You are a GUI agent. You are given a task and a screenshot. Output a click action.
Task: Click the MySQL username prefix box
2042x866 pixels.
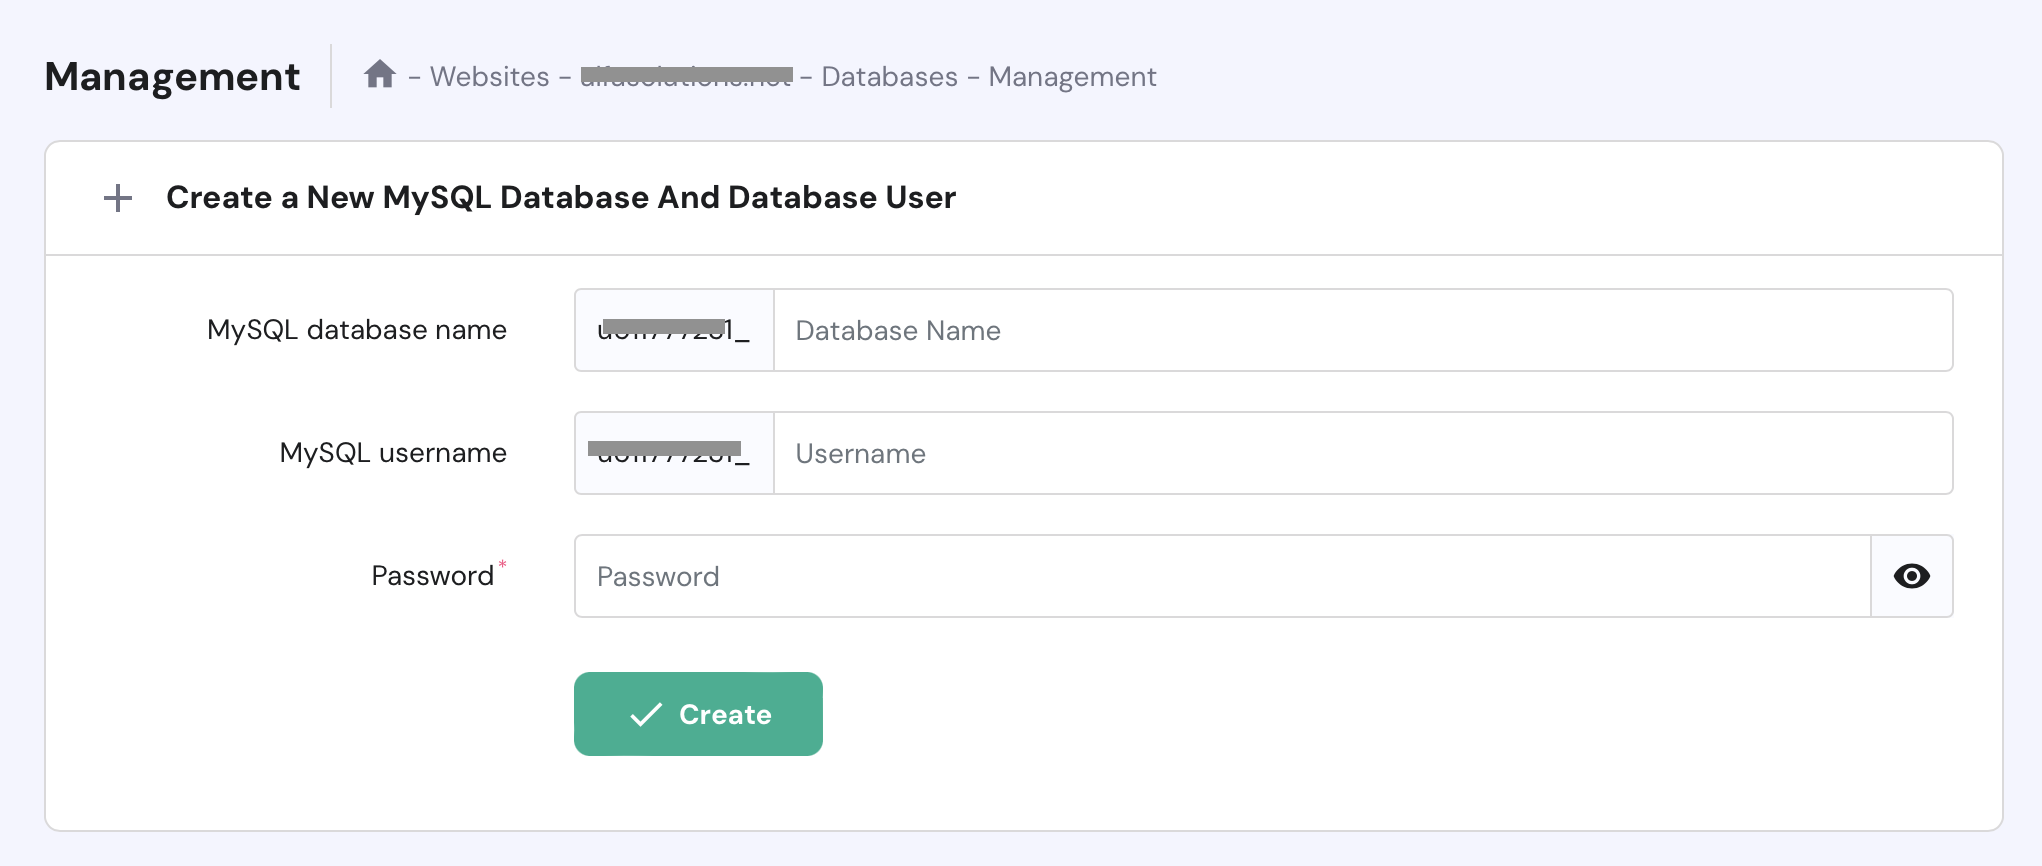tap(674, 453)
